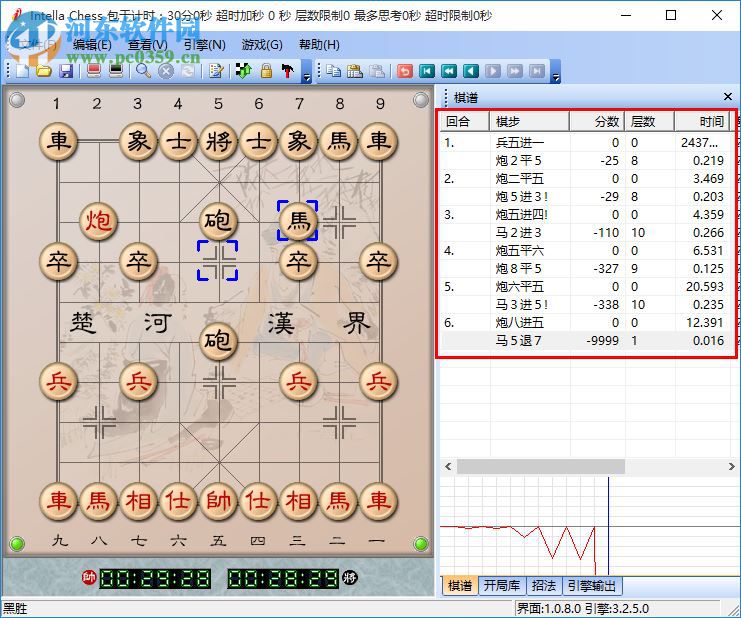Open the 编辑(E) menu

92,45
